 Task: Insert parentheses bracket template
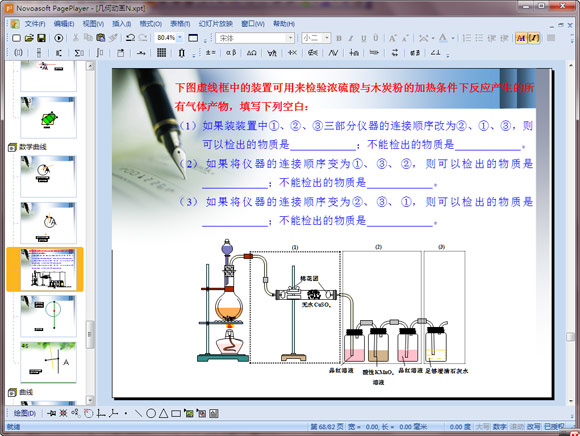pos(18,53)
